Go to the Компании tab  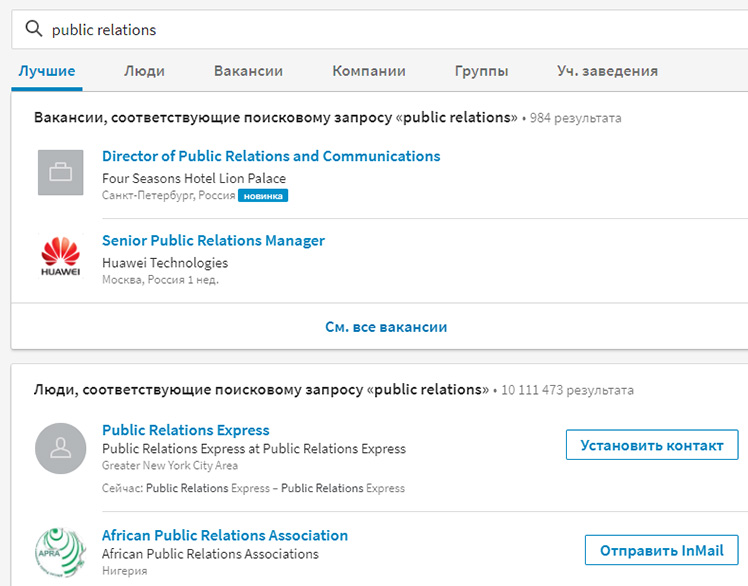point(369,71)
